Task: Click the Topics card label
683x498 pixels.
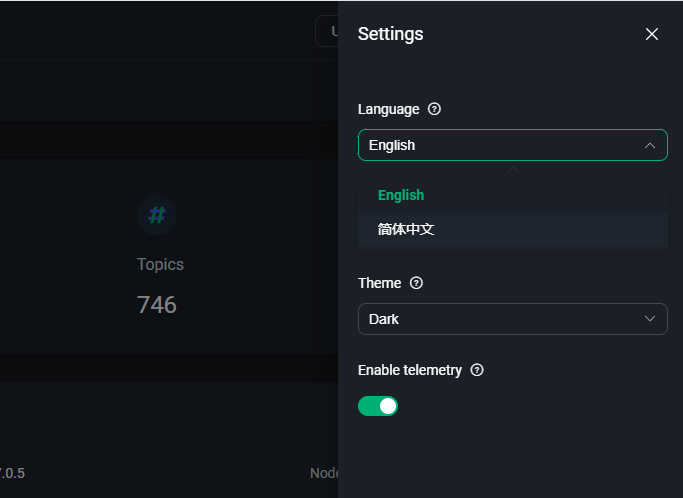Action: point(160,264)
